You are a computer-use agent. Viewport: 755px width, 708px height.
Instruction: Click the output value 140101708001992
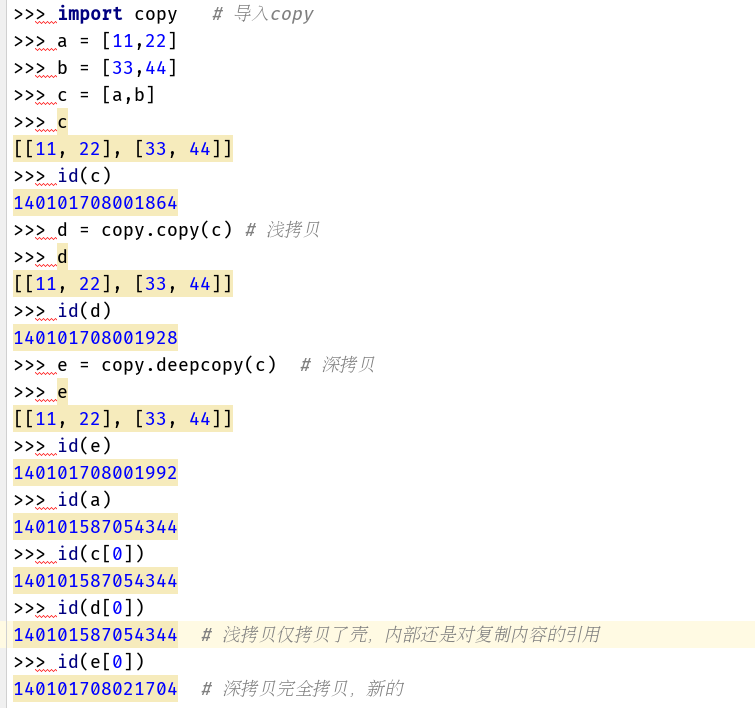[95, 472]
